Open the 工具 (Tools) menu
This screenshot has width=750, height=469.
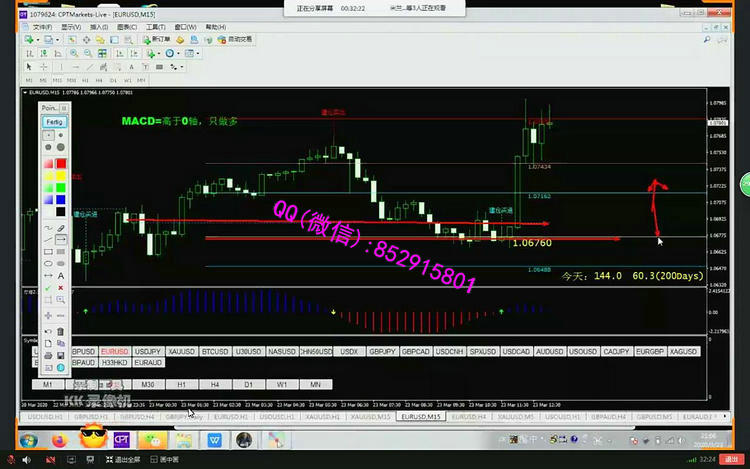click(x=159, y=27)
